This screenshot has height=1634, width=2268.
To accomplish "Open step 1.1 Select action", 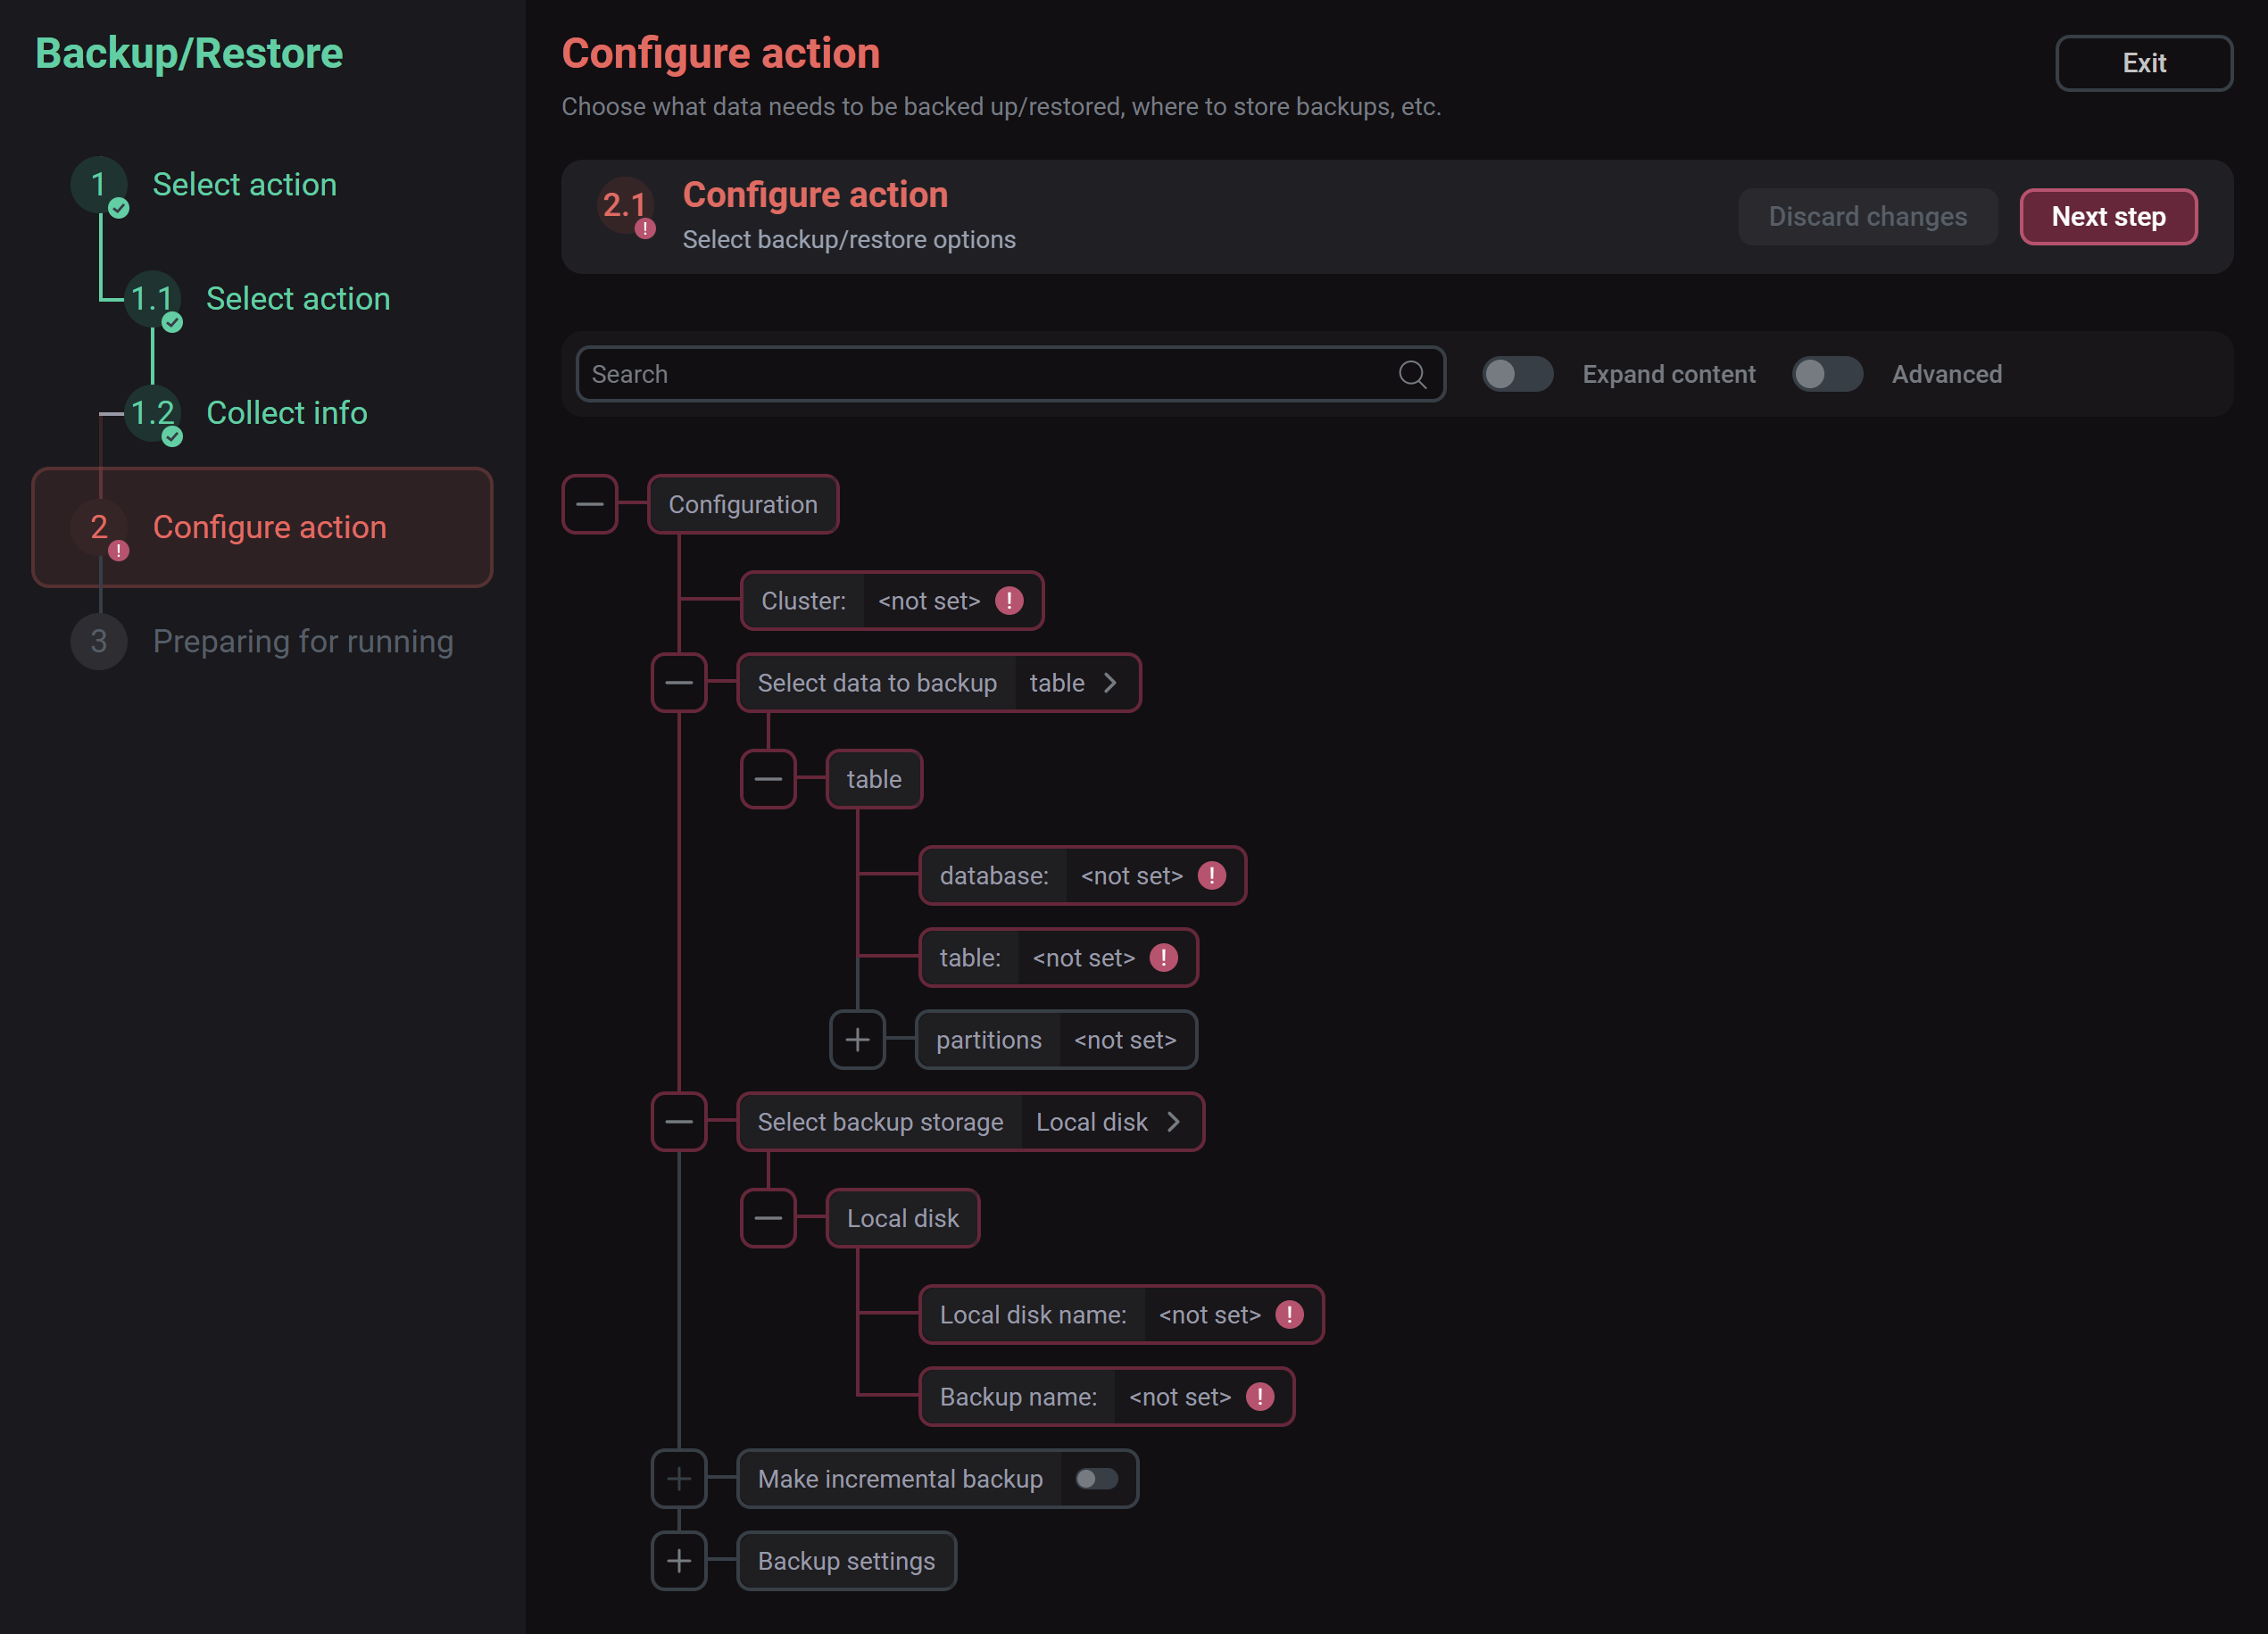I will coord(298,299).
